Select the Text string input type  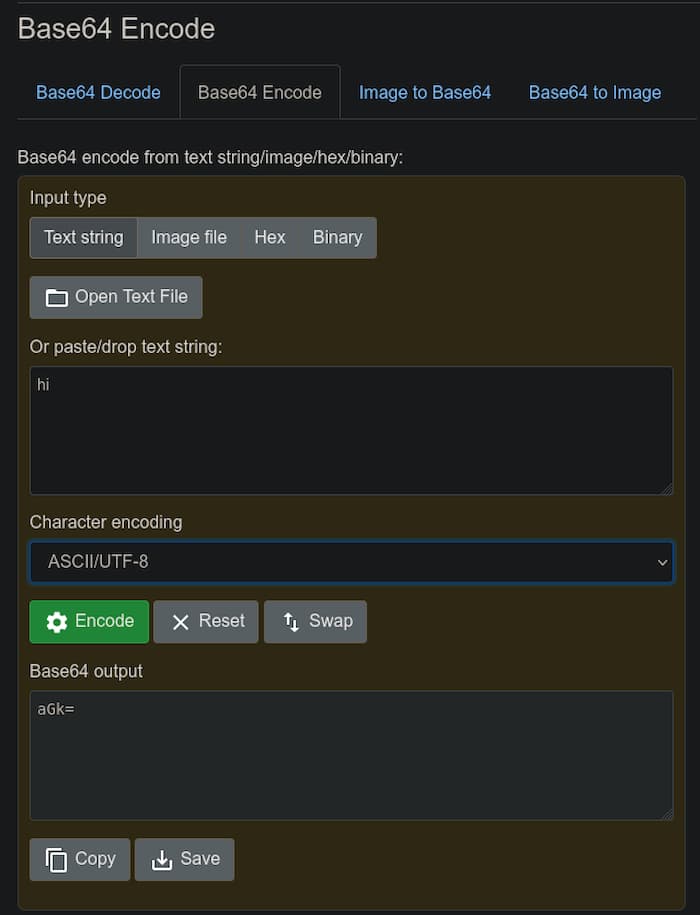click(83, 237)
